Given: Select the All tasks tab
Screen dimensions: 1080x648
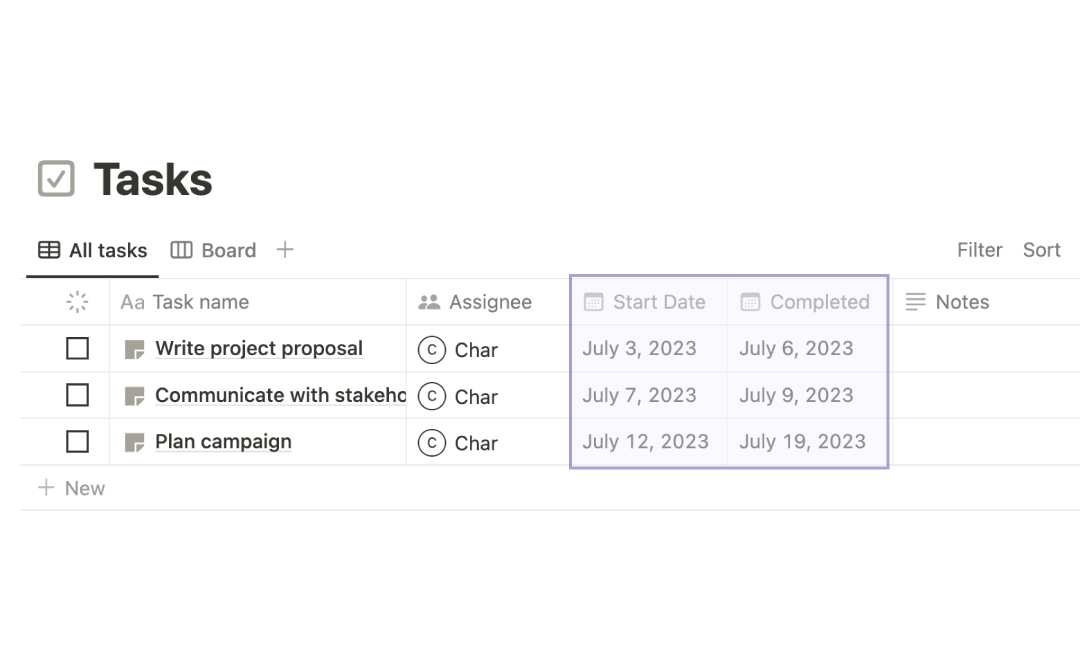Looking at the screenshot, I should tap(92, 250).
